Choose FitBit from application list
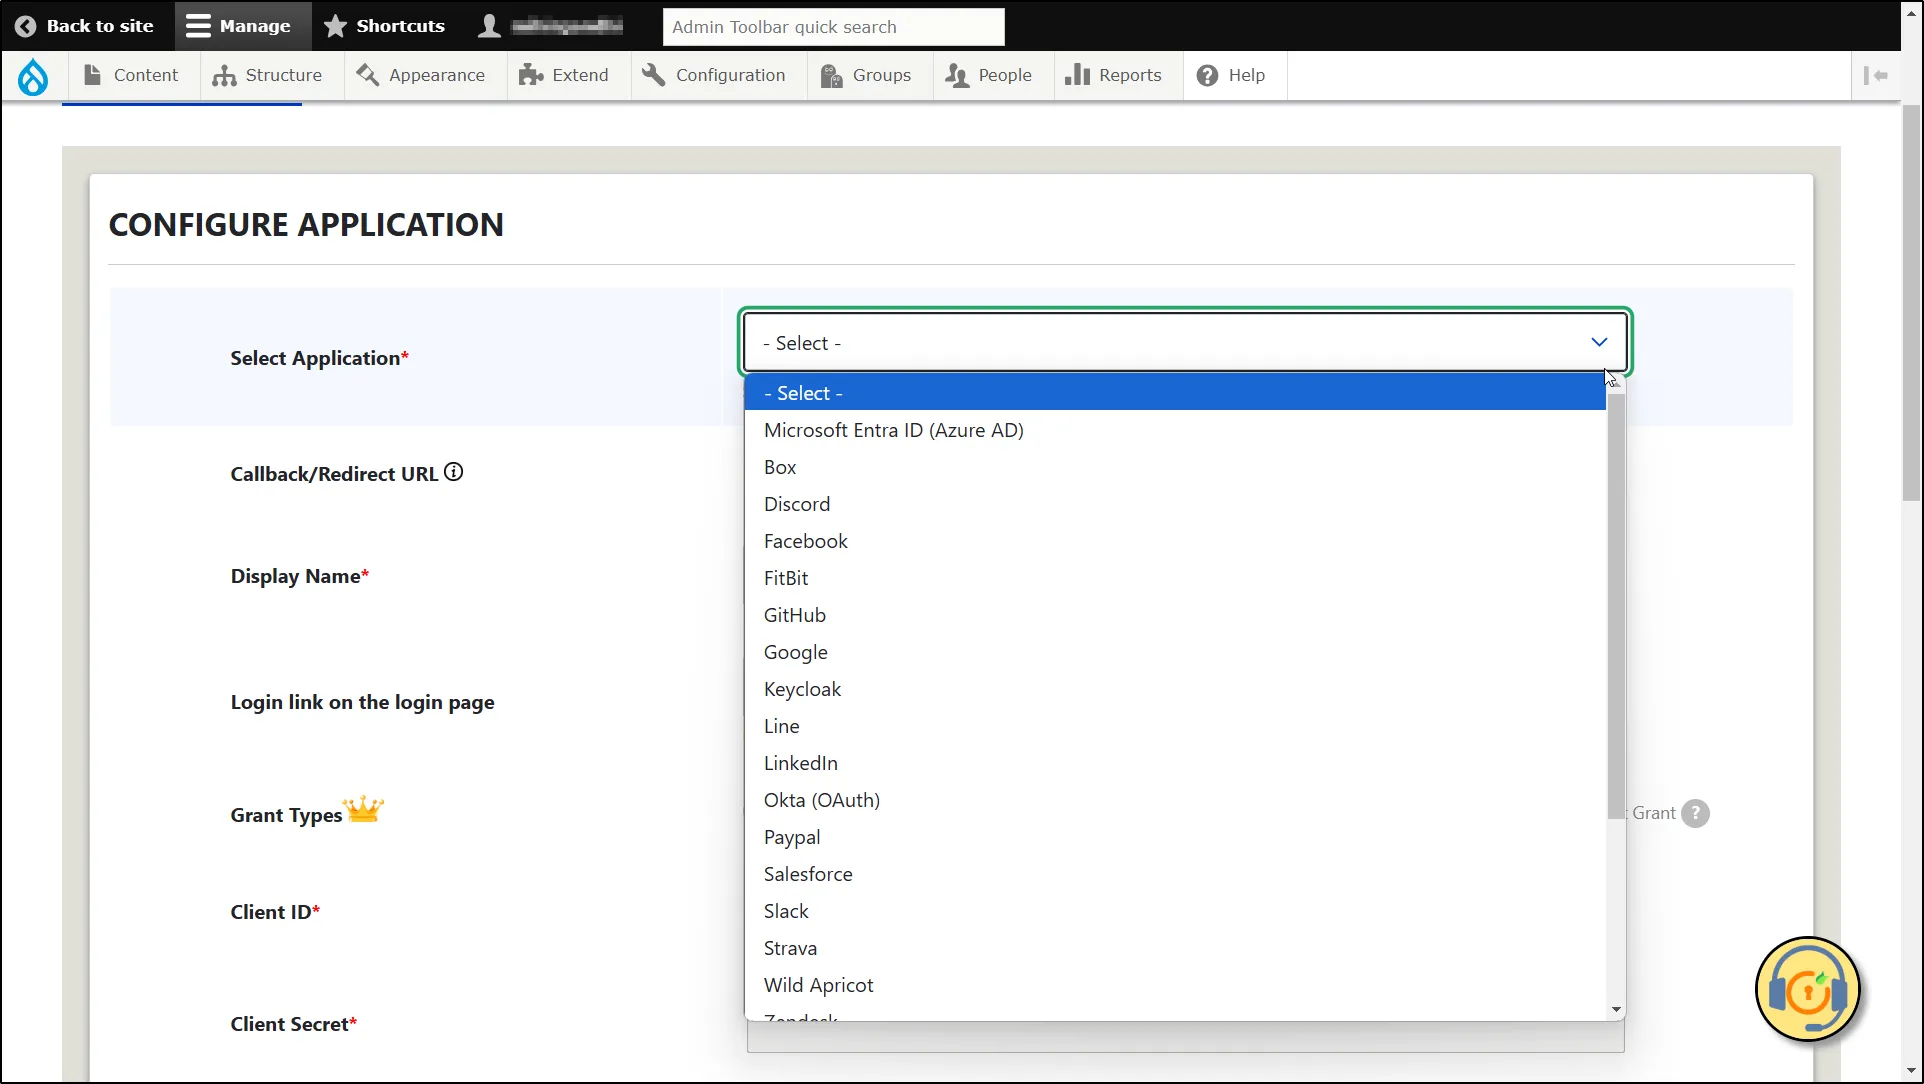This screenshot has width=1924, height=1084. pos(1175,578)
